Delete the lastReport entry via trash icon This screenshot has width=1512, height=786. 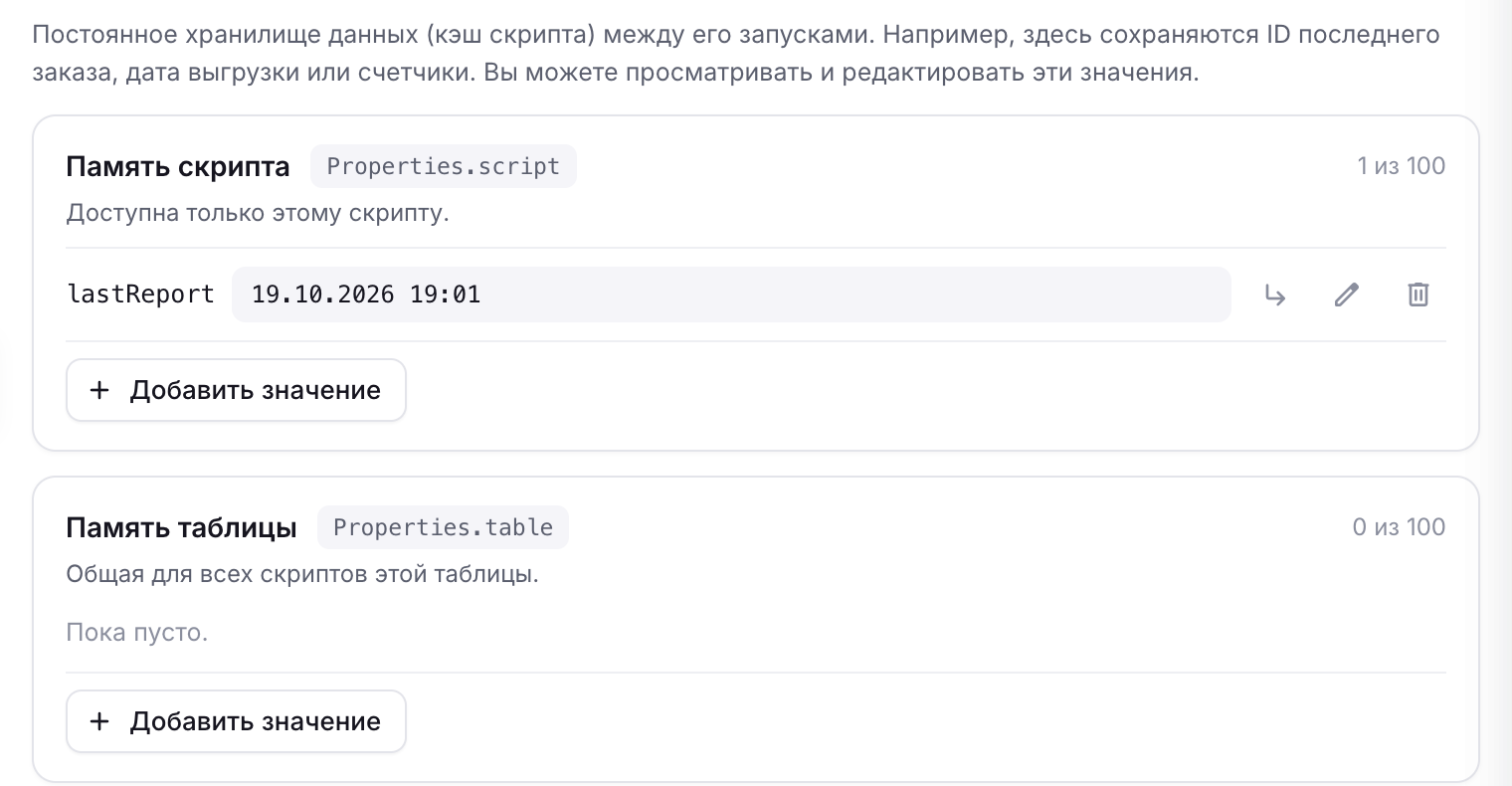pyautogui.click(x=1418, y=295)
